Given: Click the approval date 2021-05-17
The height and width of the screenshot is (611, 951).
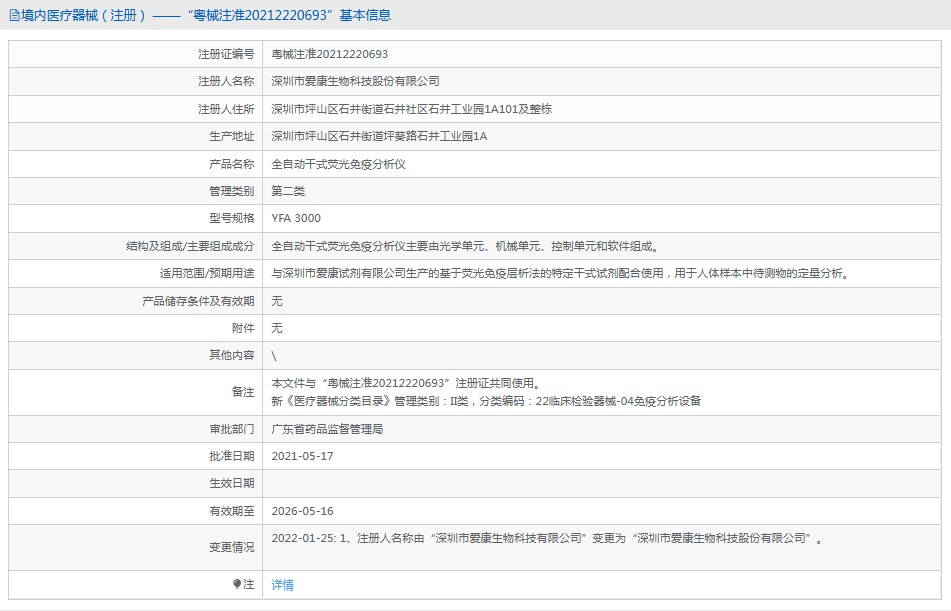Looking at the screenshot, I should [302, 456].
